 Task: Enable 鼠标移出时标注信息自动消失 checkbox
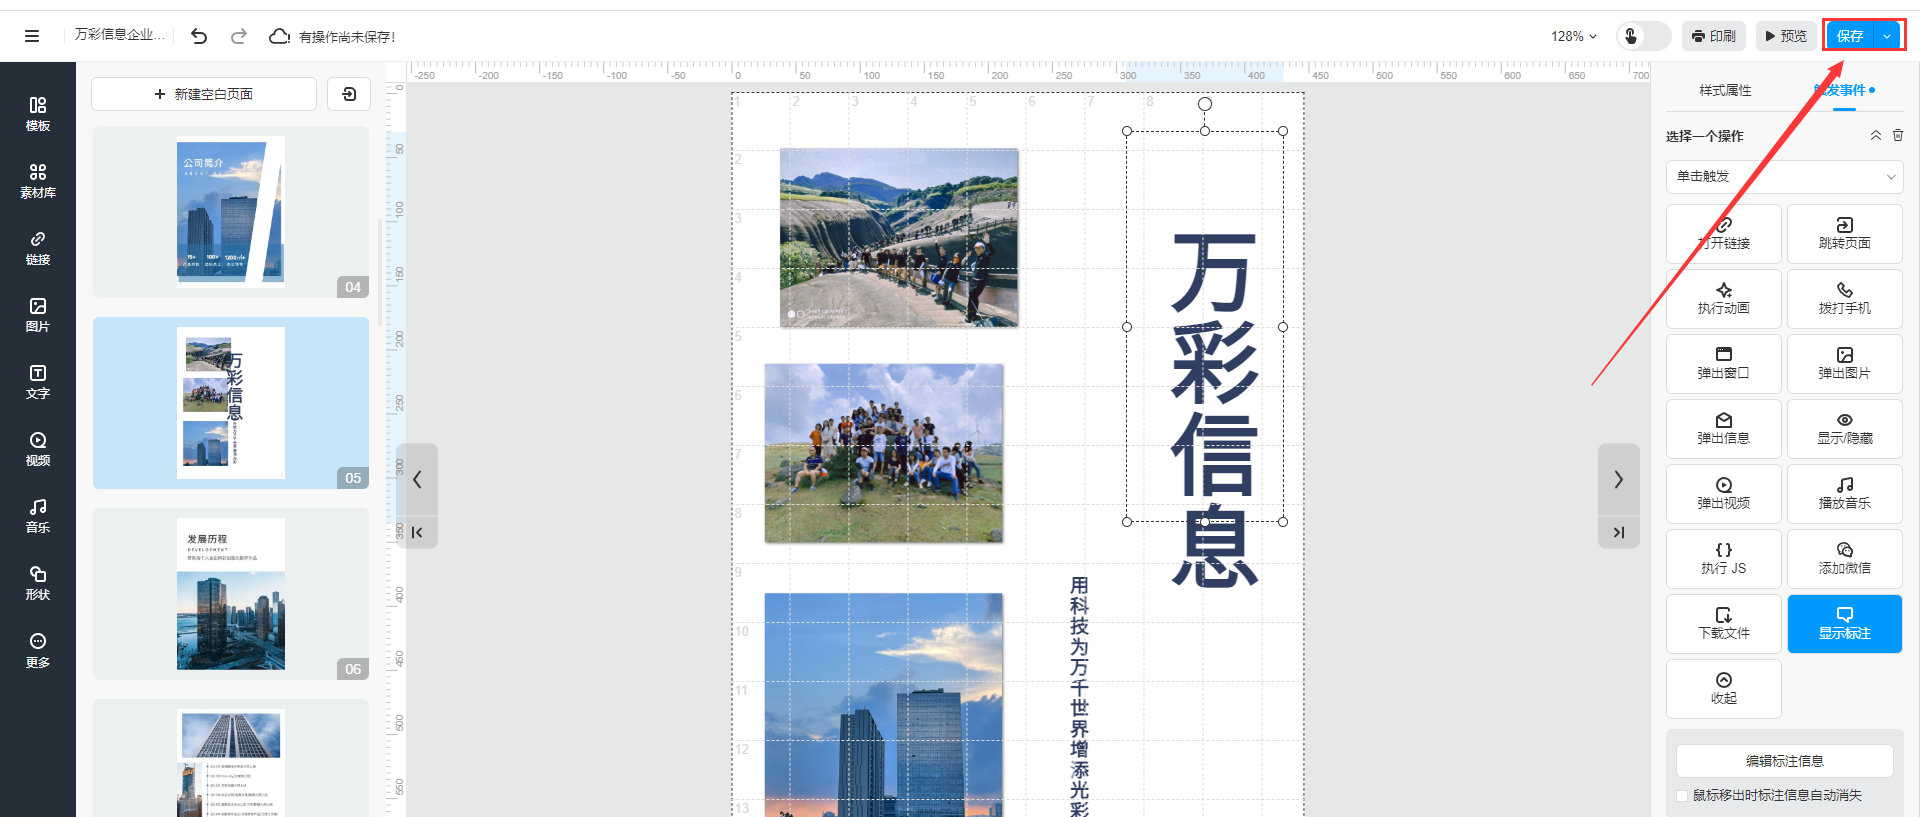(x=1682, y=796)
